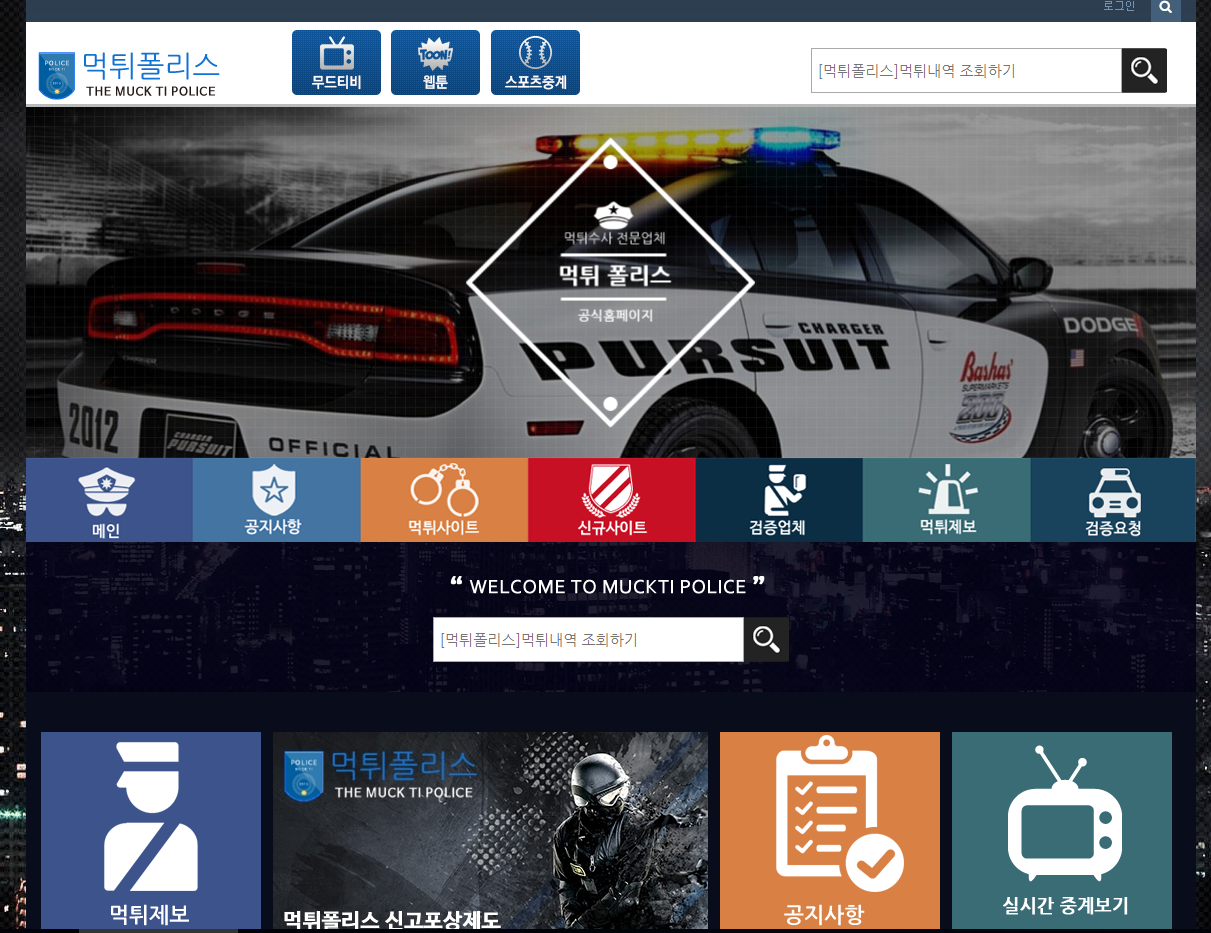Open the 먹튀제보 police officer tile
The height and width of the screenshot is (933, 1211).
151,830
